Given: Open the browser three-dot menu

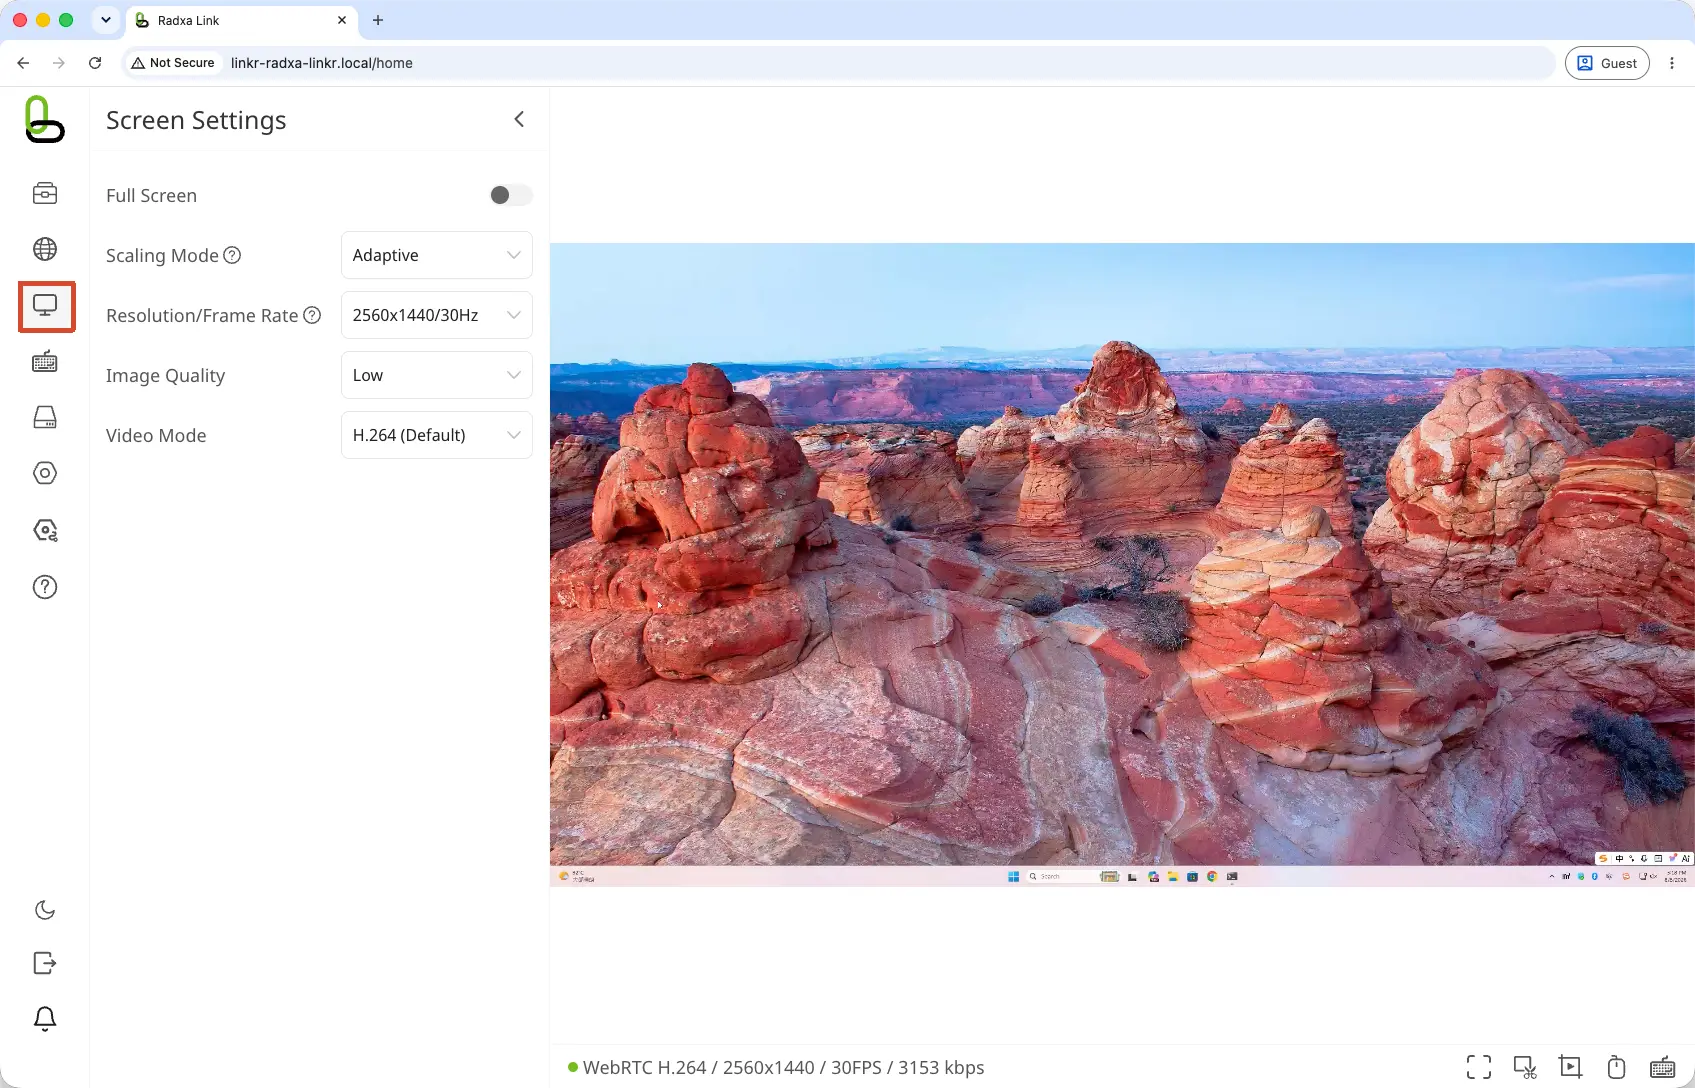Looking at the screenshot, I should point(1672,63).
